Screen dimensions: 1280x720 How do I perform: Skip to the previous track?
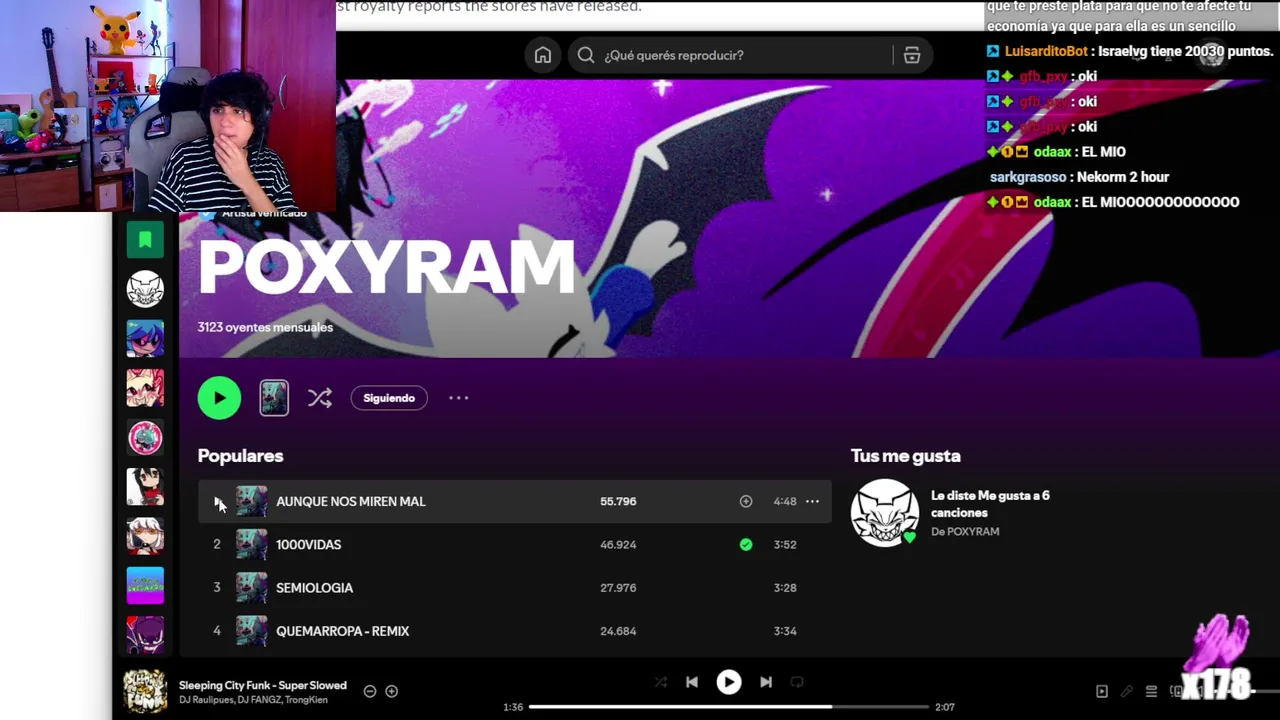(692, 682)
